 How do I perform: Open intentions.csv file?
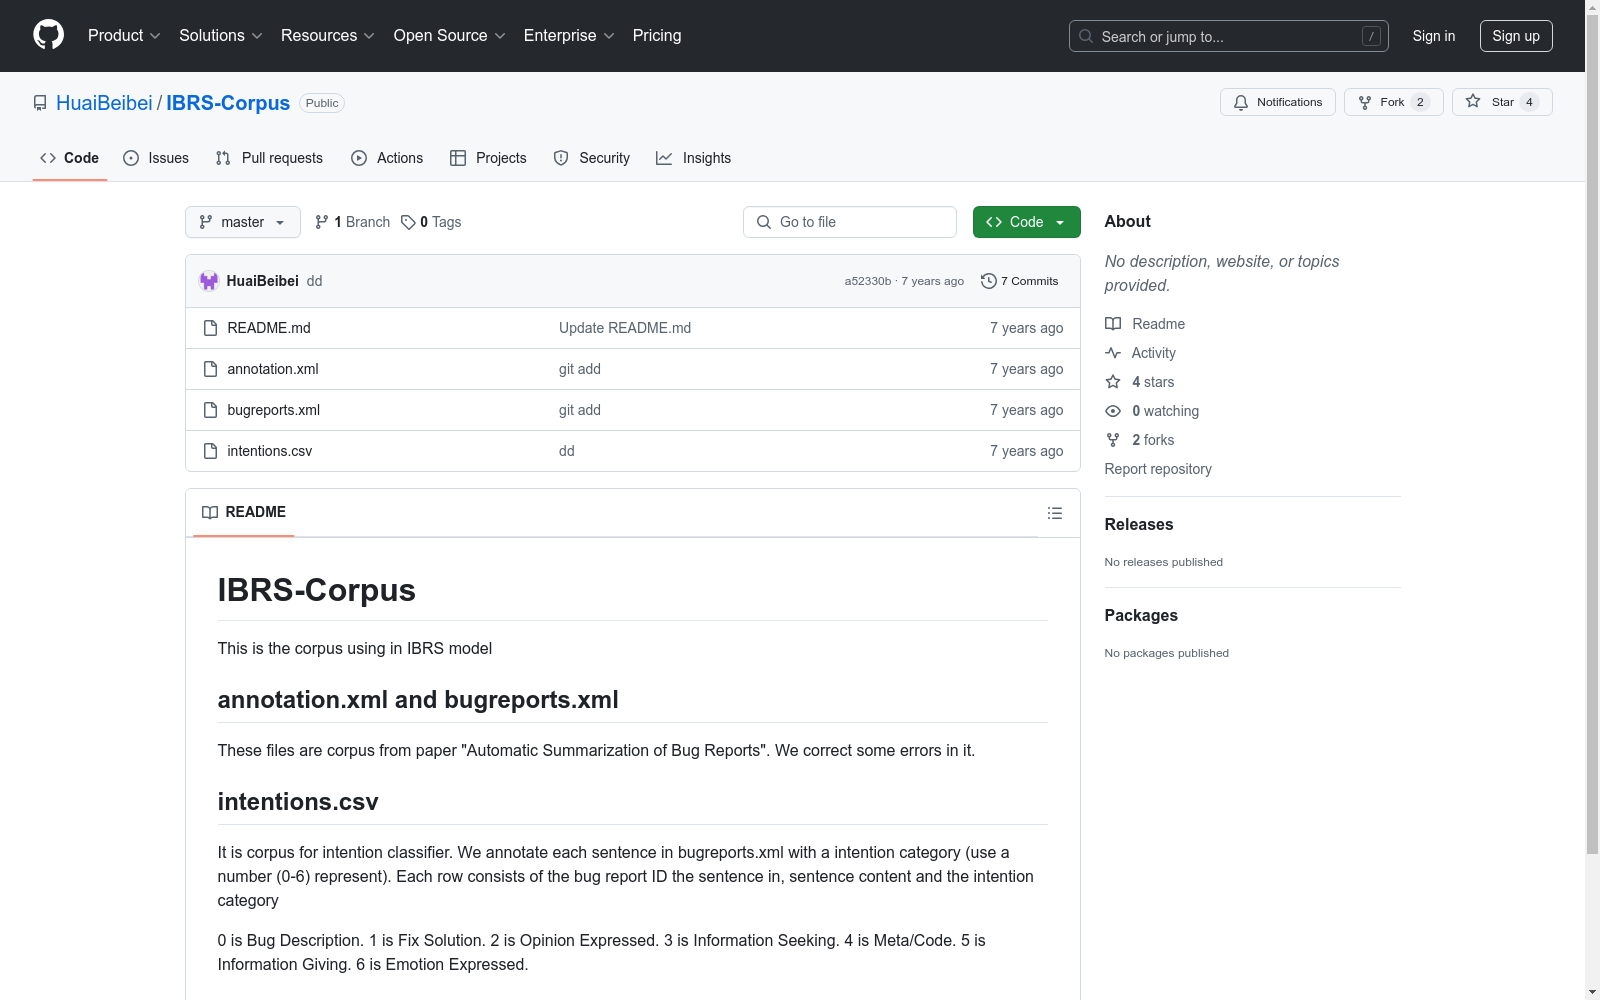270,451
